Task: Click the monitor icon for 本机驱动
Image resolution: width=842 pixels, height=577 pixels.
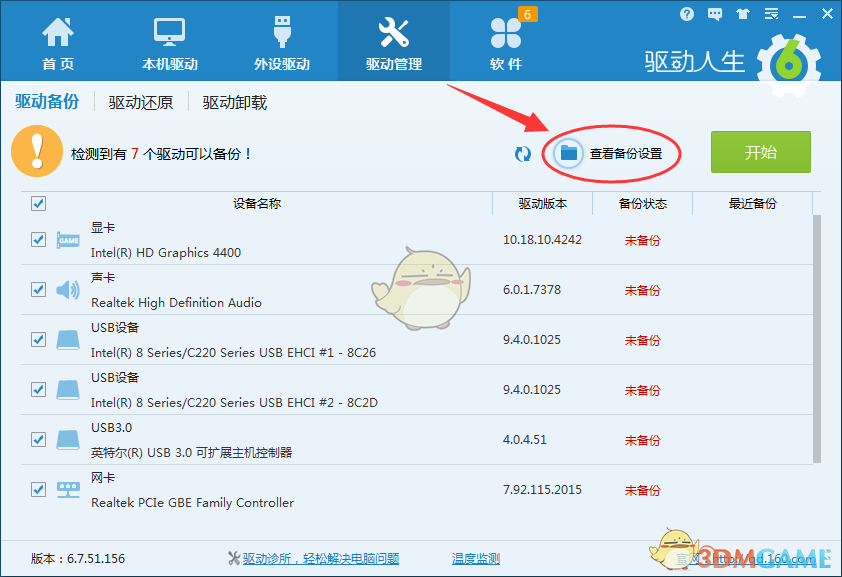Action: click(170, 32)
